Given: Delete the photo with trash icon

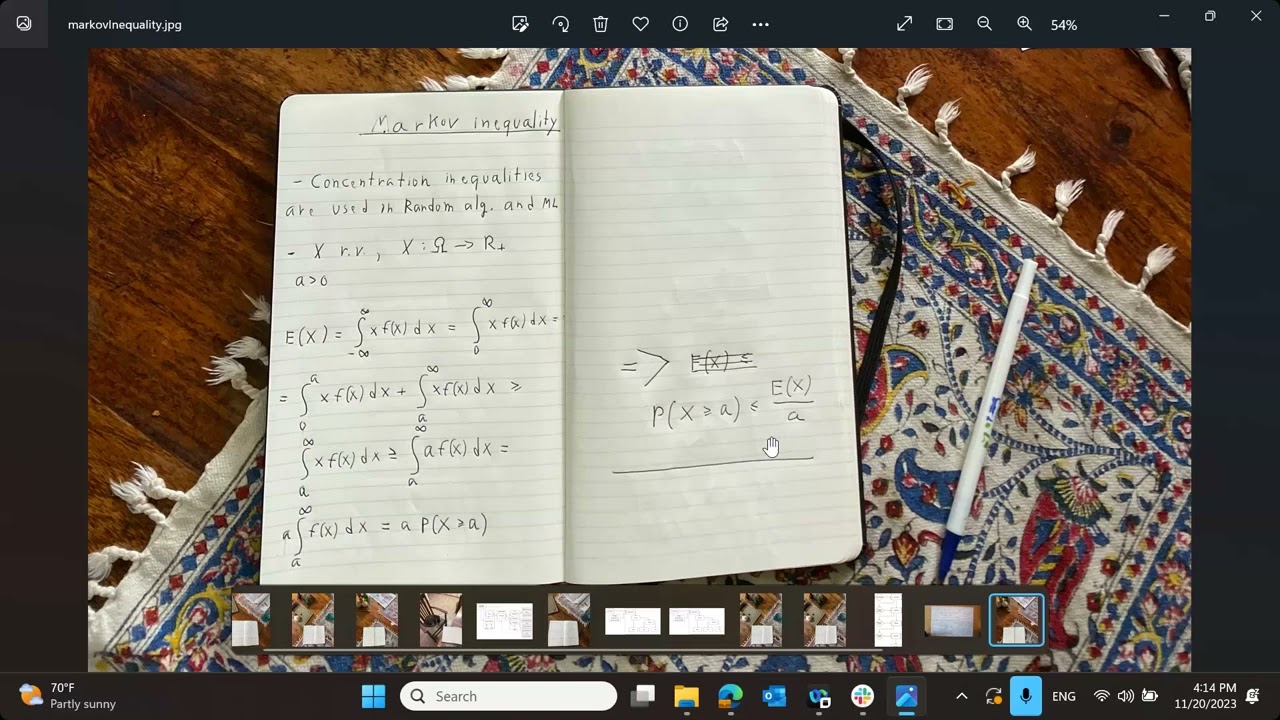Looking at the screenshot, I should (600, 24).
